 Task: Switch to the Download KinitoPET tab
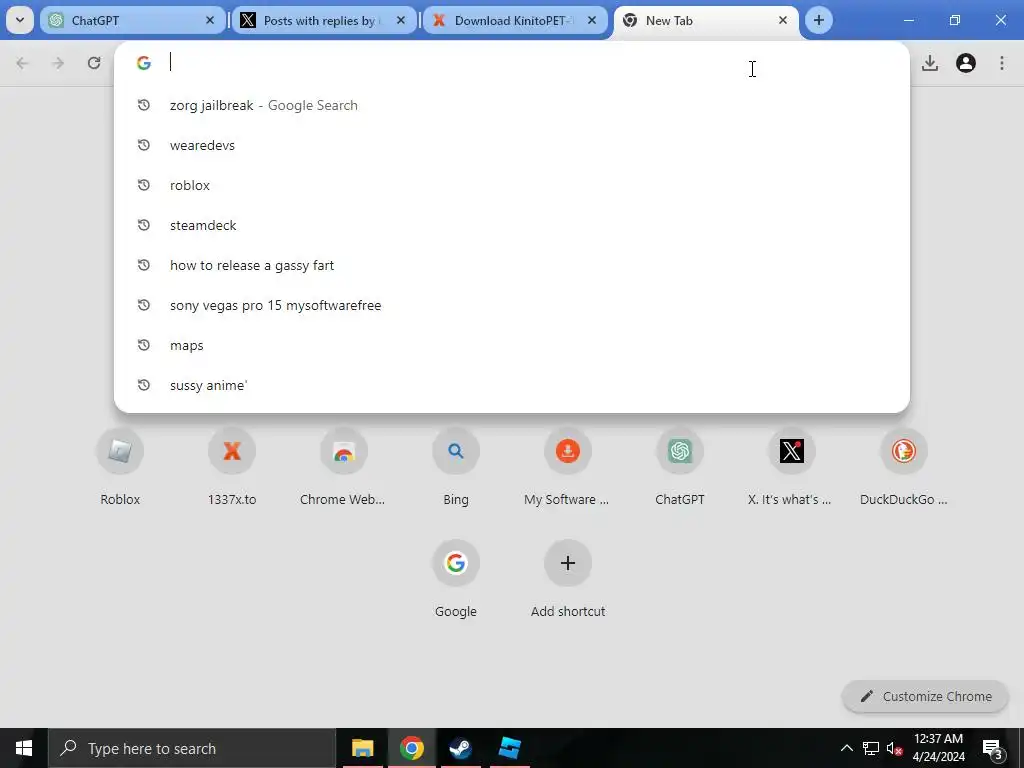point(515,20)
